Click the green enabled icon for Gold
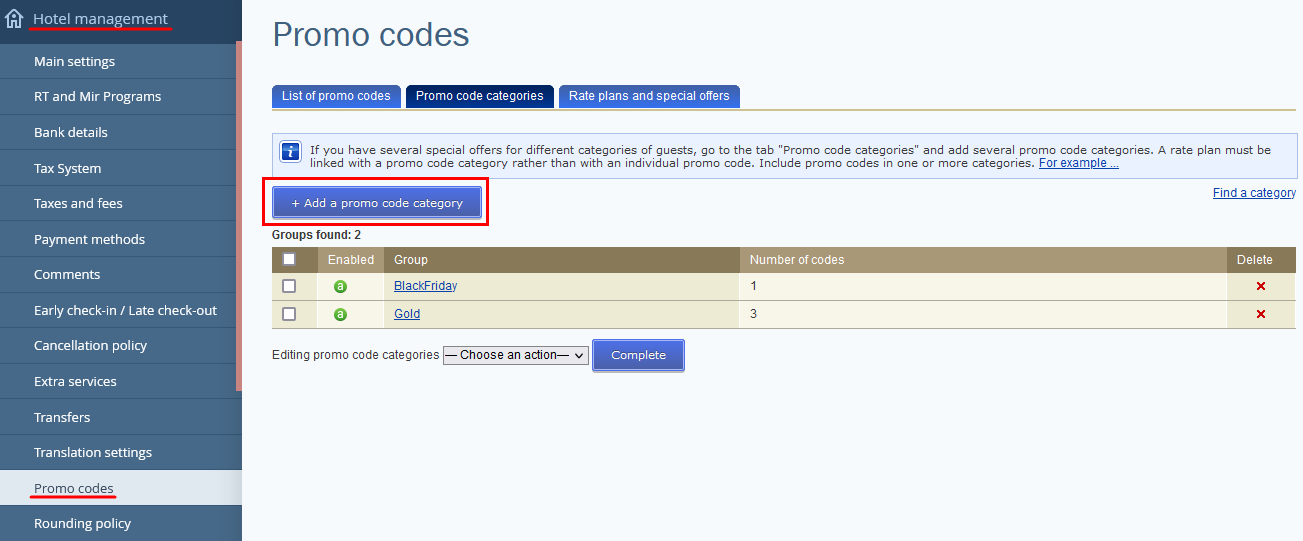This screenshot has width=1303, height=541. click(x=340, y=314)
